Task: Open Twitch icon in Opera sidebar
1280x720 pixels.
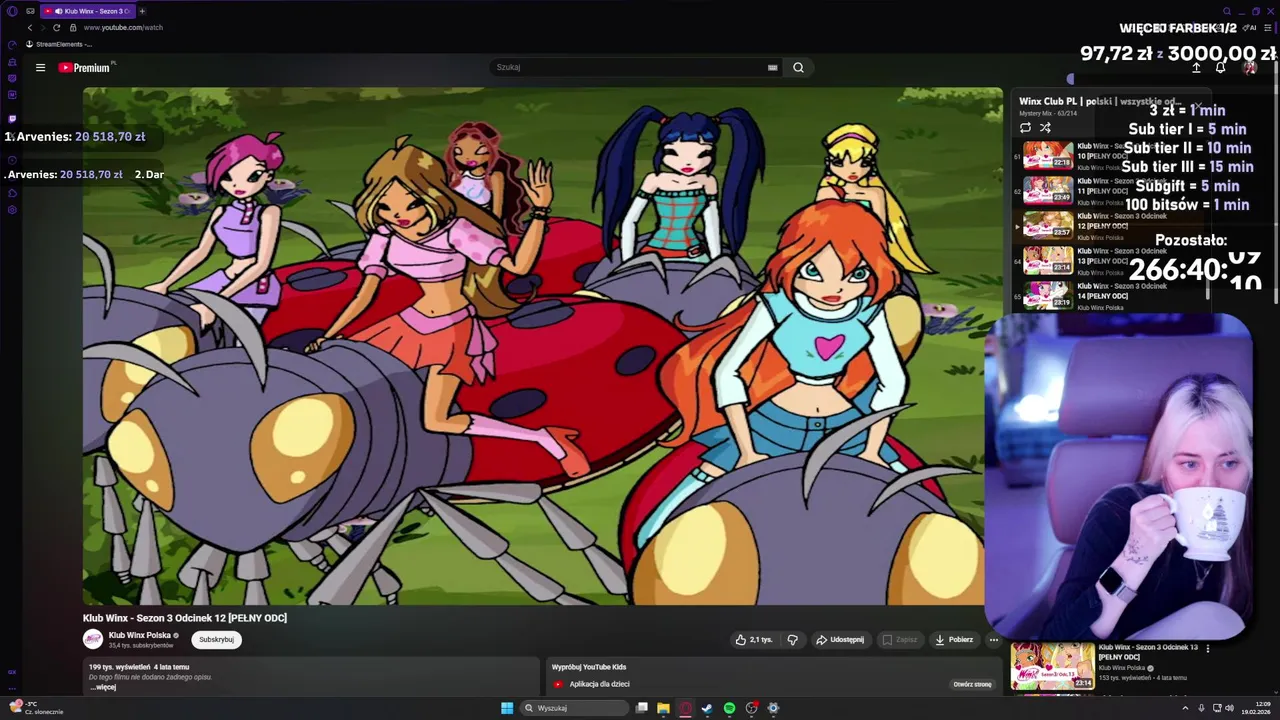Action: pos(12,118)
